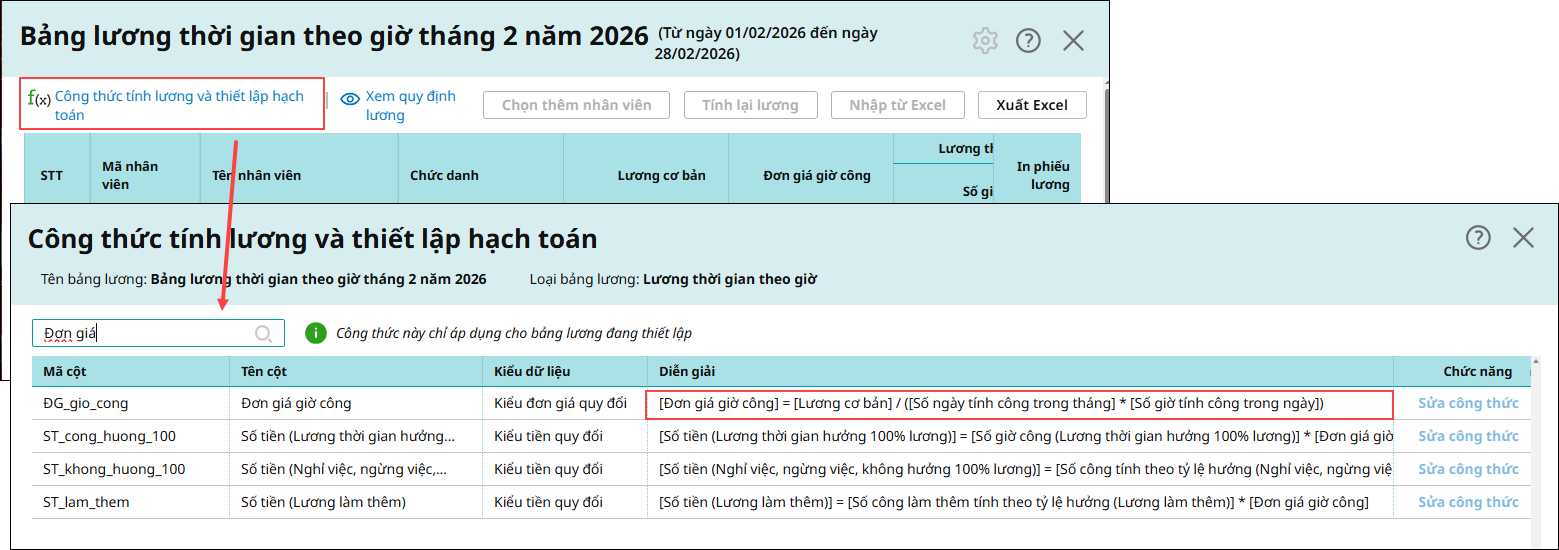This screenshot has height=550, width=1559.
Task: Open 'Công thức tính lương và thiết lập hạch toán'
Action: 178,105
